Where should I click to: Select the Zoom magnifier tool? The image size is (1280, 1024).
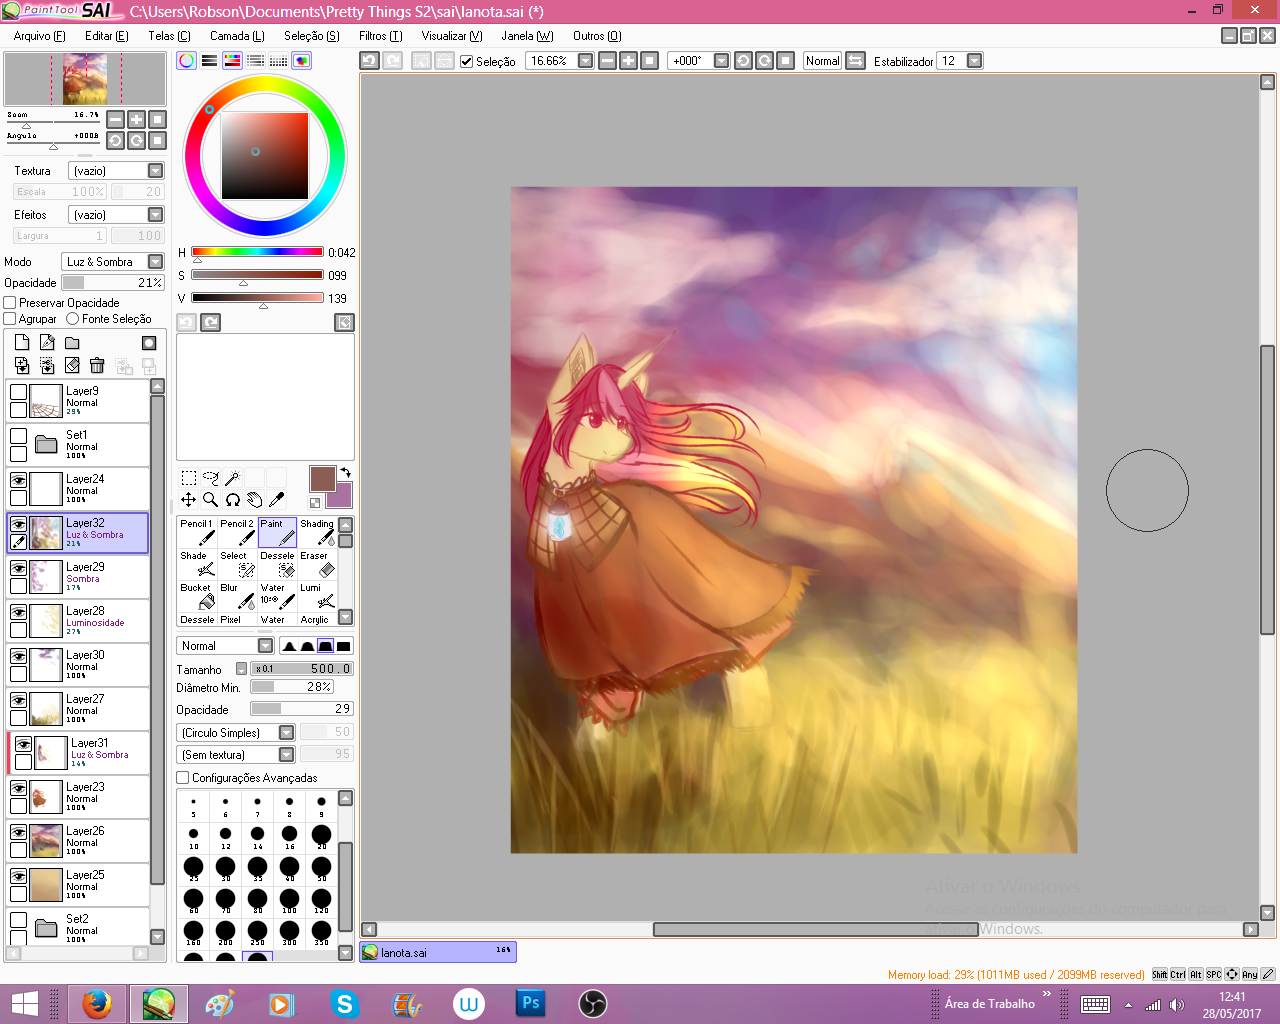[210, 500]
